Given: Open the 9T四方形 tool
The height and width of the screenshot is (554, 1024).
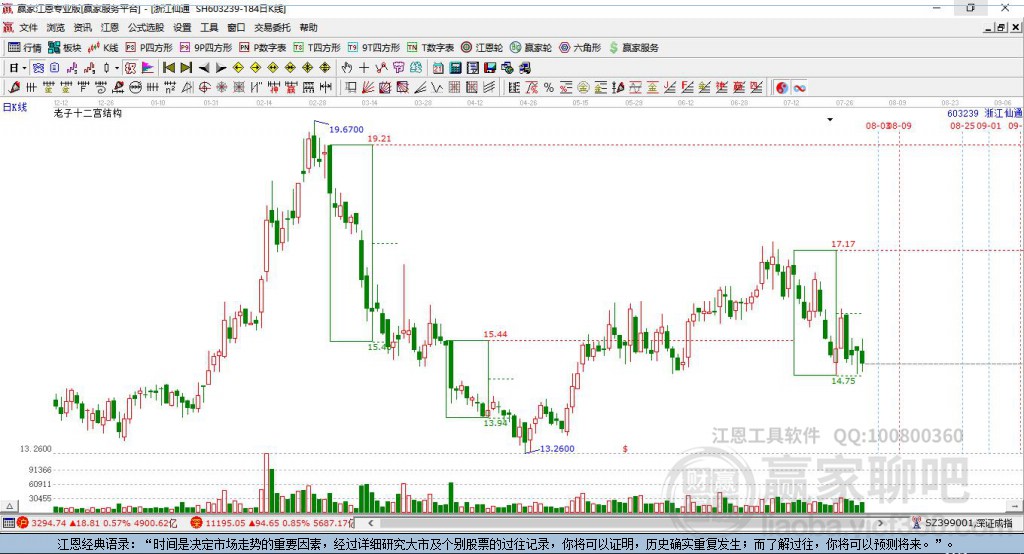Looking at the screenshot, I should click(374, 48).
